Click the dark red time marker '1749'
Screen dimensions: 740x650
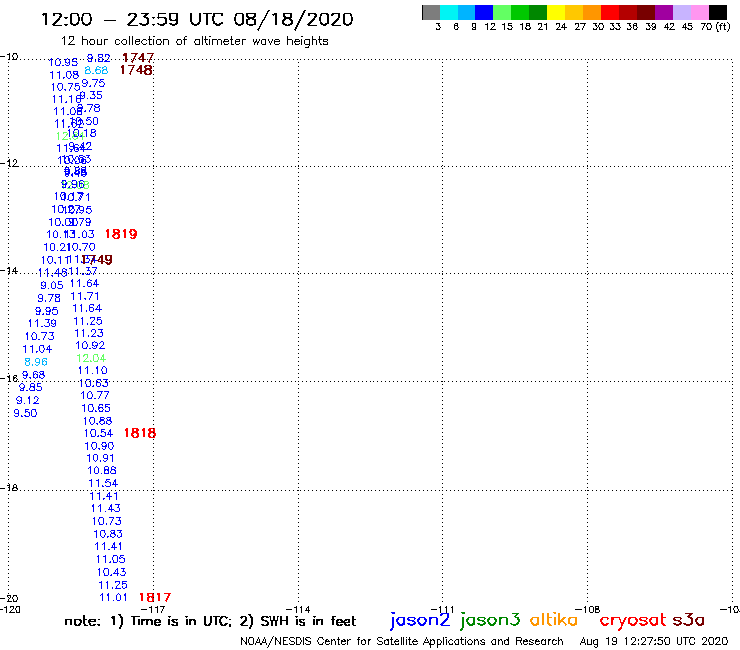(x=97, y=259)
